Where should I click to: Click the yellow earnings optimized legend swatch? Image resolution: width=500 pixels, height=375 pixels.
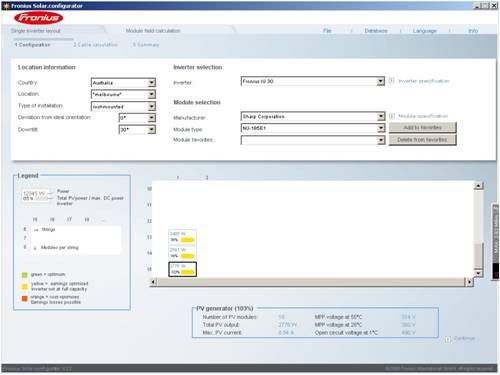25,287
